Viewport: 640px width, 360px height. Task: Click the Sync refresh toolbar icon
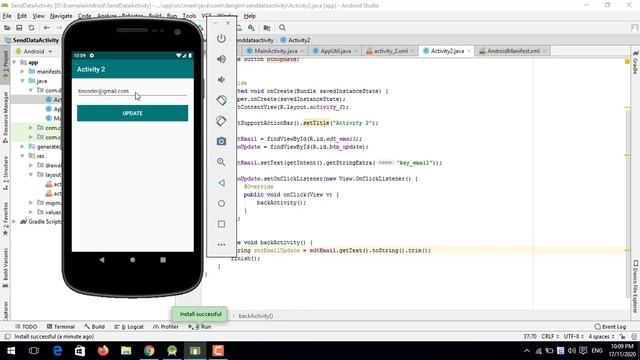pos(31,28)
